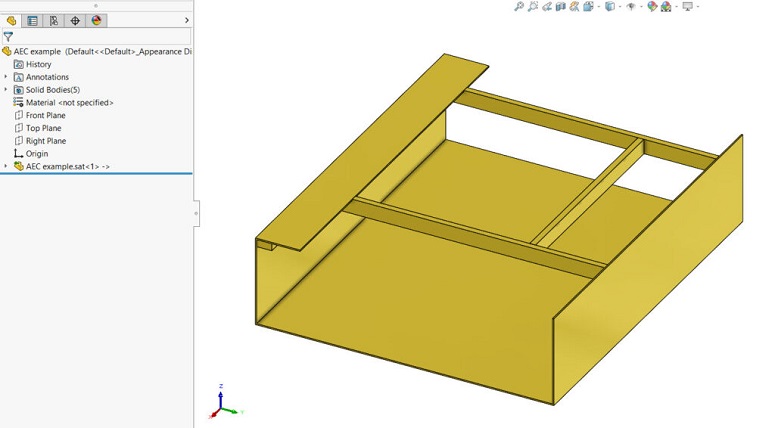Image resolution: width=775 pixels, height=428 pixels.
Task: Open the View Settings dropdown arrow
Action: tap(698, 6)
